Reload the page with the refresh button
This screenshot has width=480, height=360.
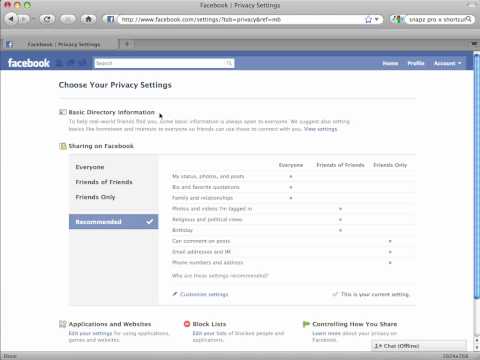47,19
